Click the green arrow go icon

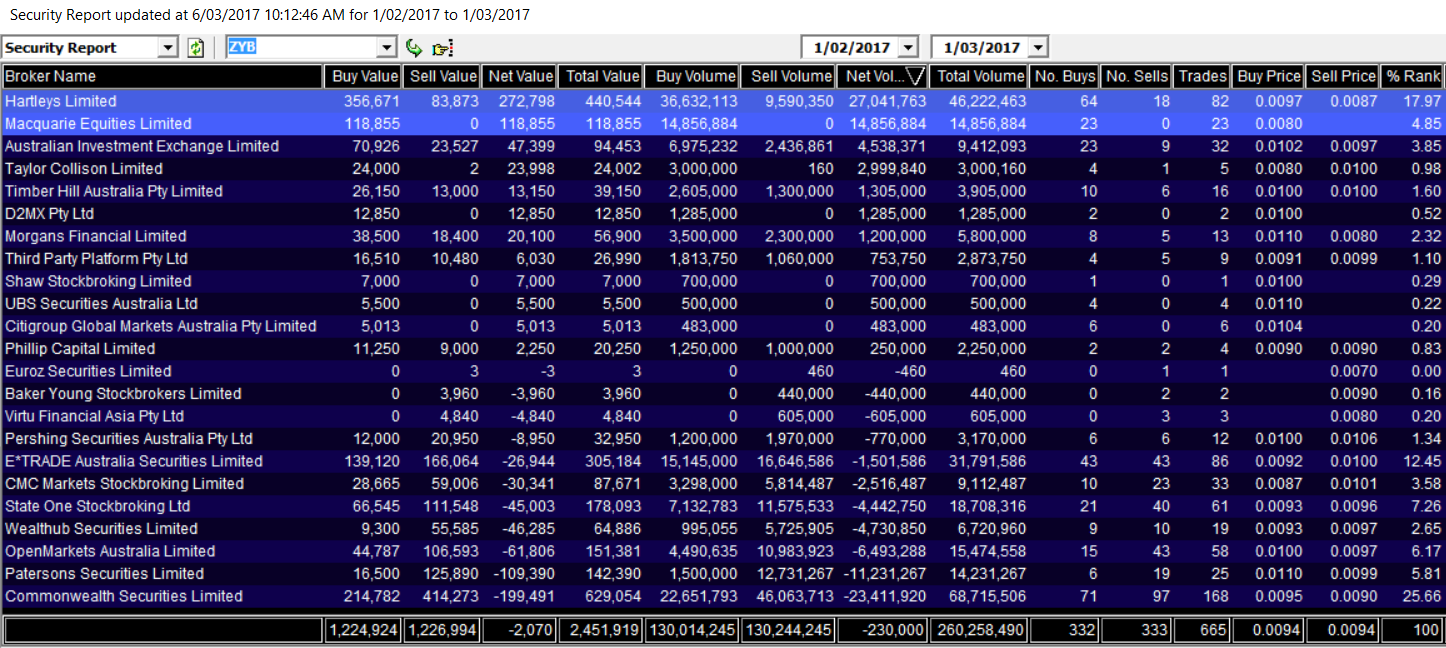click(414, 48)
